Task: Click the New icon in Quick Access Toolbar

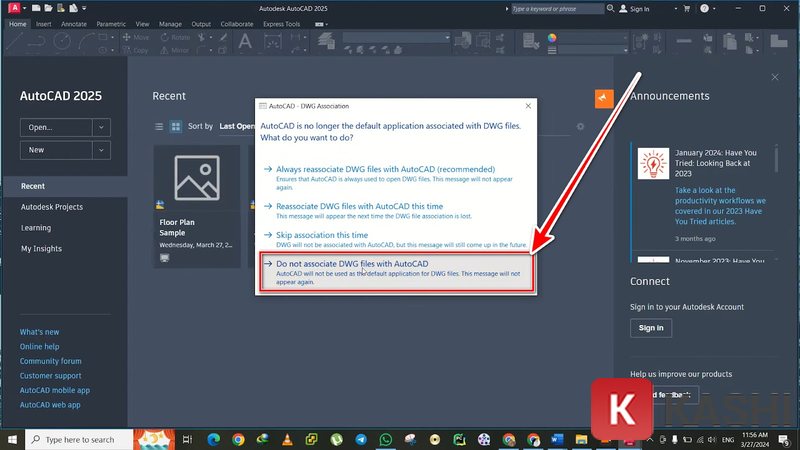Action: click(36, 8)
